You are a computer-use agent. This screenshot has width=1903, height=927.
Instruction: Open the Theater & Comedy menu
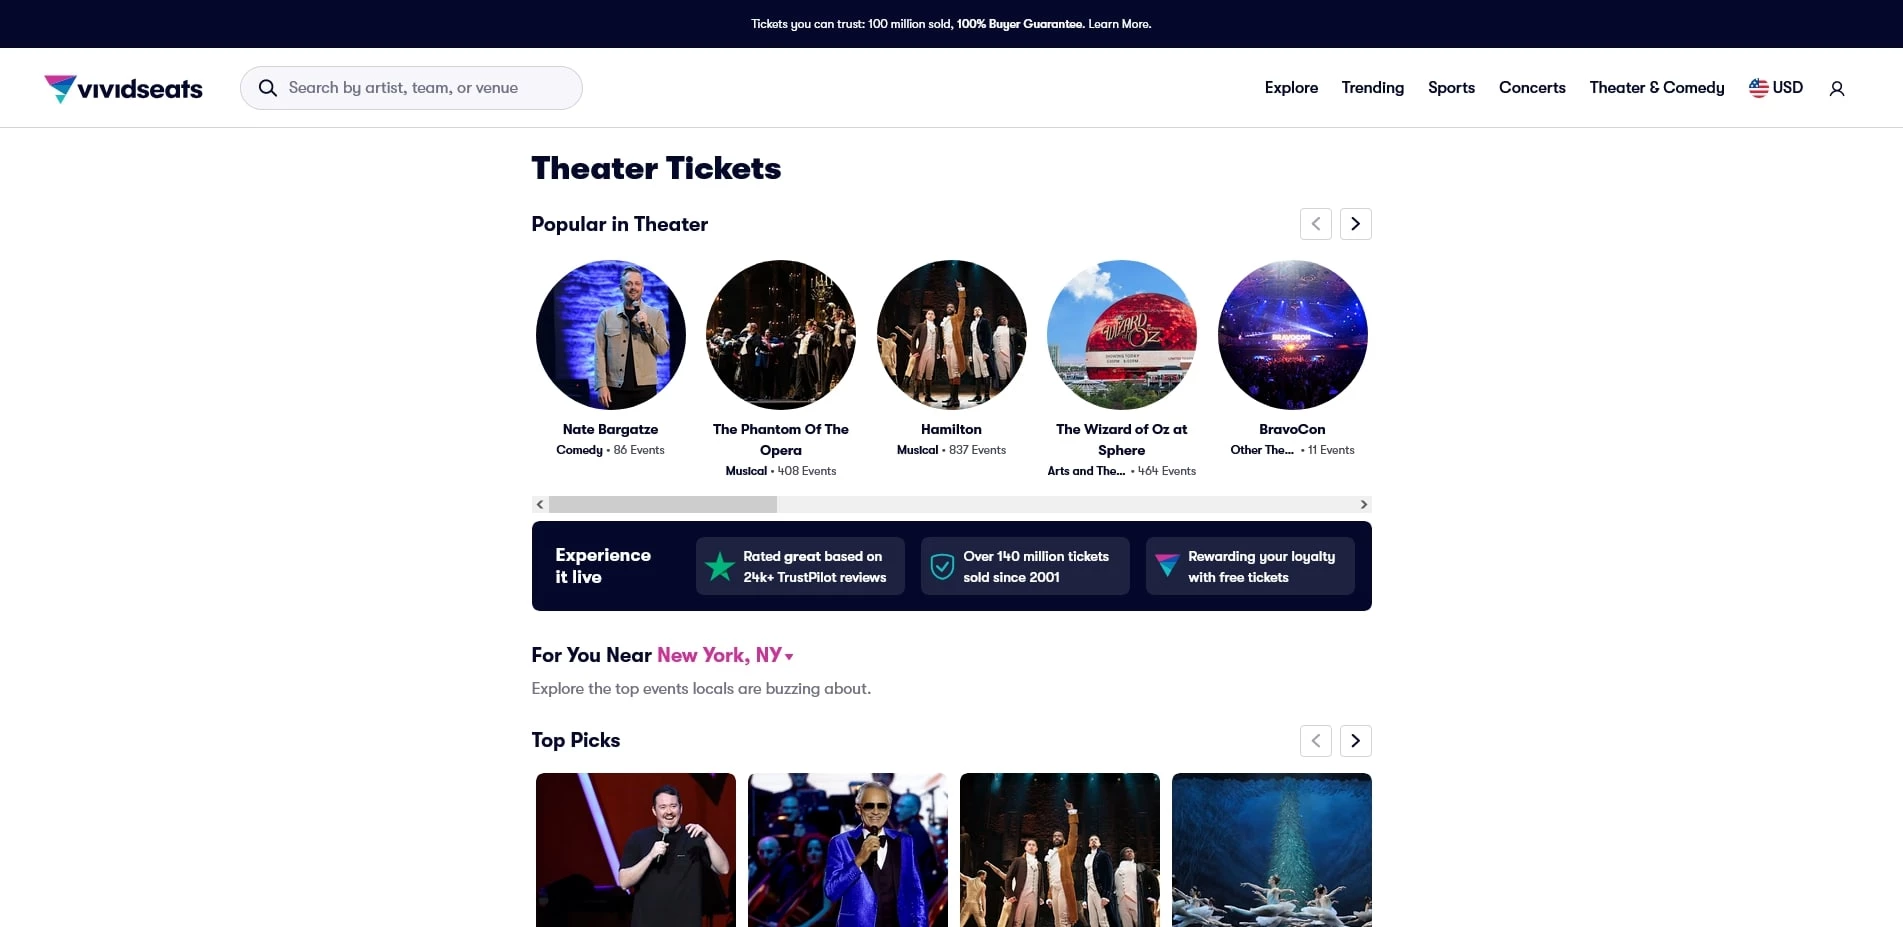[1657, 88]
